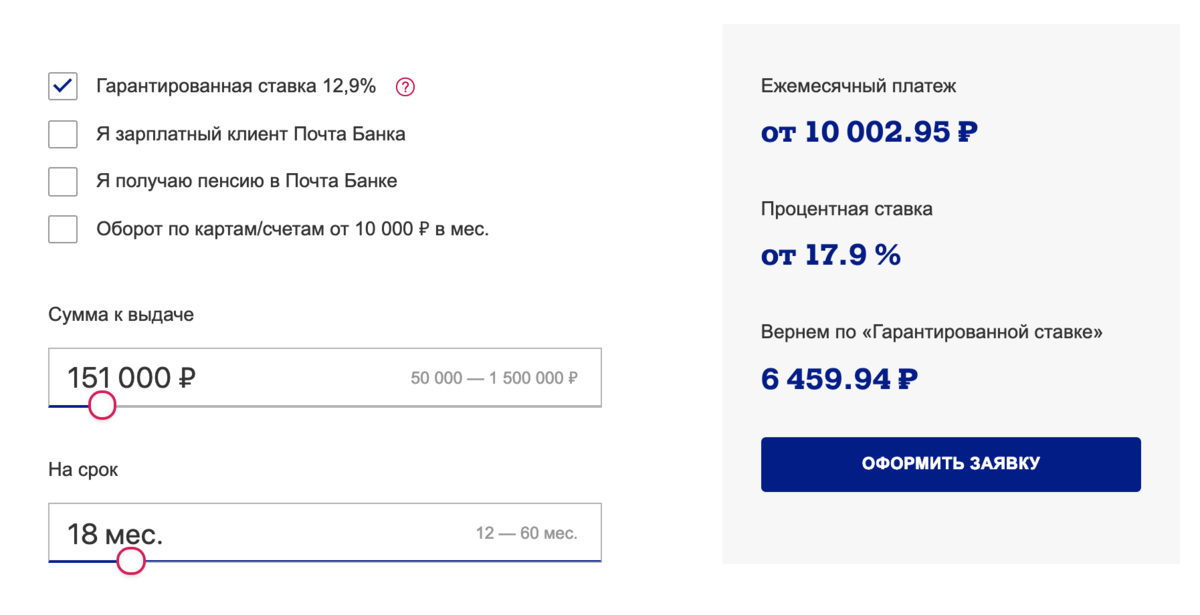Viewport: 1200px width, 615px height.
Task: Click the 50 000 — 1 500 000 ₽ range hint
Action: pos(494,379)
